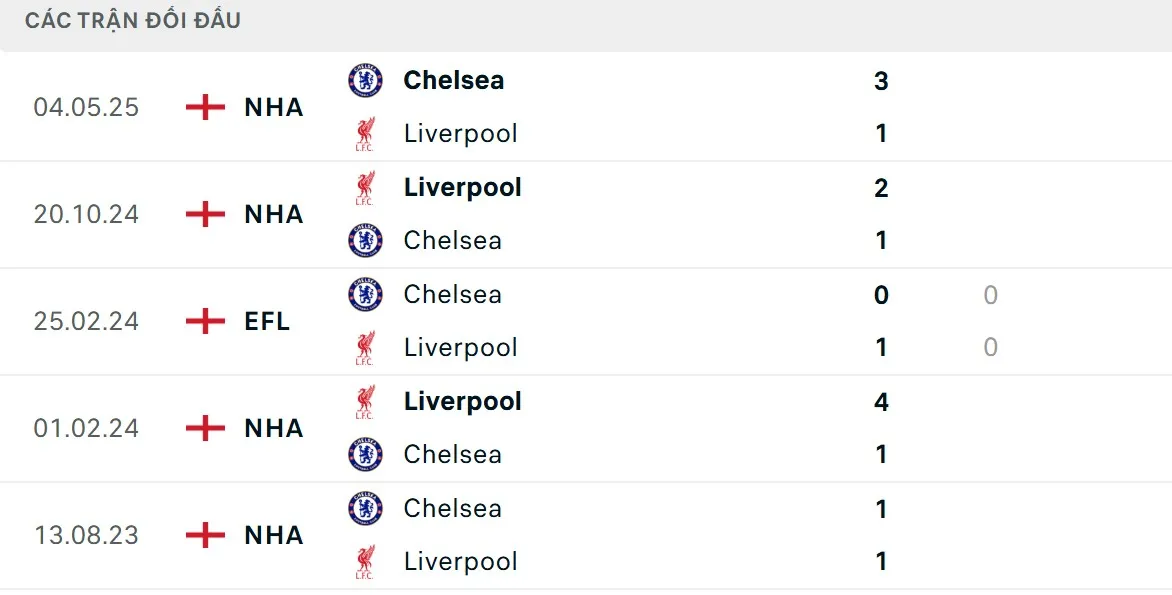Click the 04.05.25 match date
1172x595 pixels.
tap(86, 107)
